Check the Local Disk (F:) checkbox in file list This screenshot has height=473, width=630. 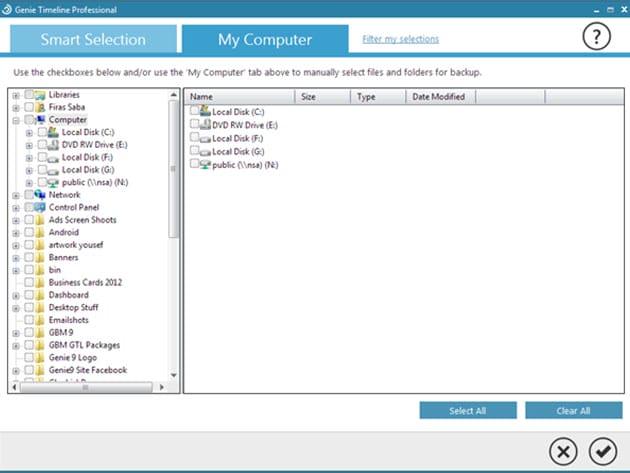194,138
